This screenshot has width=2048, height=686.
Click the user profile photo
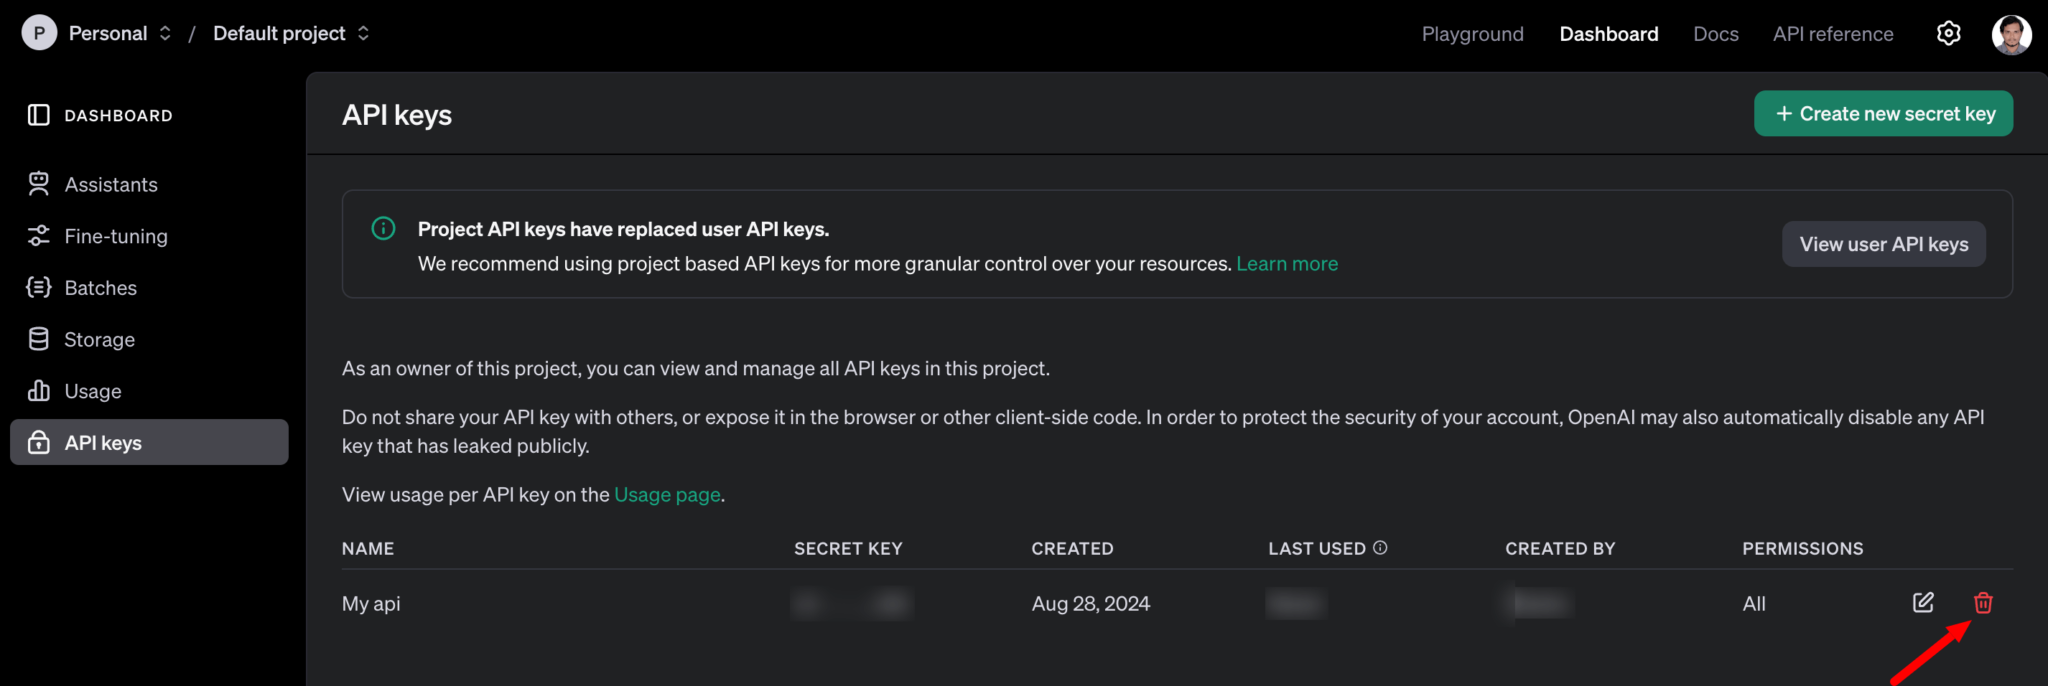pyautogui.click(x=2011, y=34)
